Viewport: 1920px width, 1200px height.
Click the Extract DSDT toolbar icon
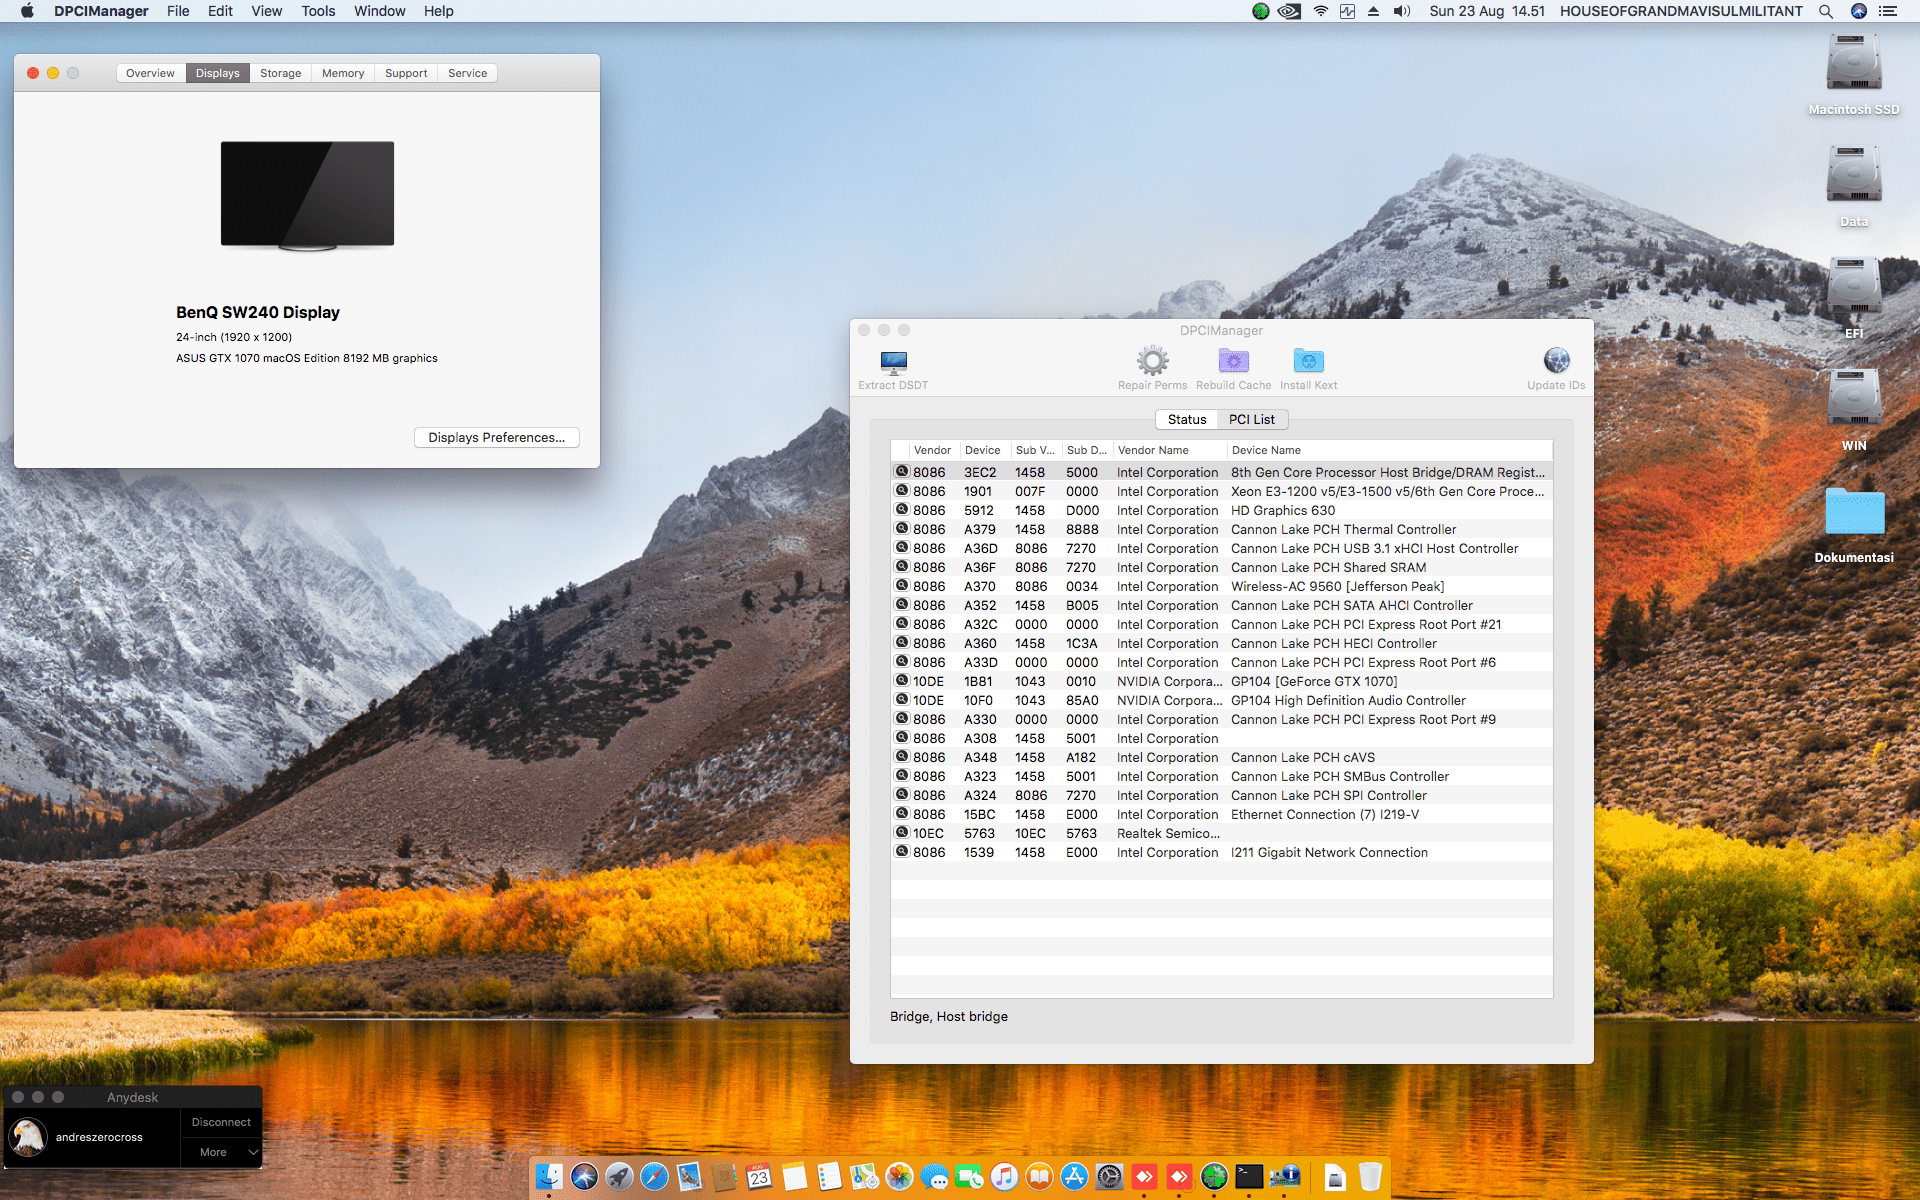pyautogui.click(x=893, y=362)
